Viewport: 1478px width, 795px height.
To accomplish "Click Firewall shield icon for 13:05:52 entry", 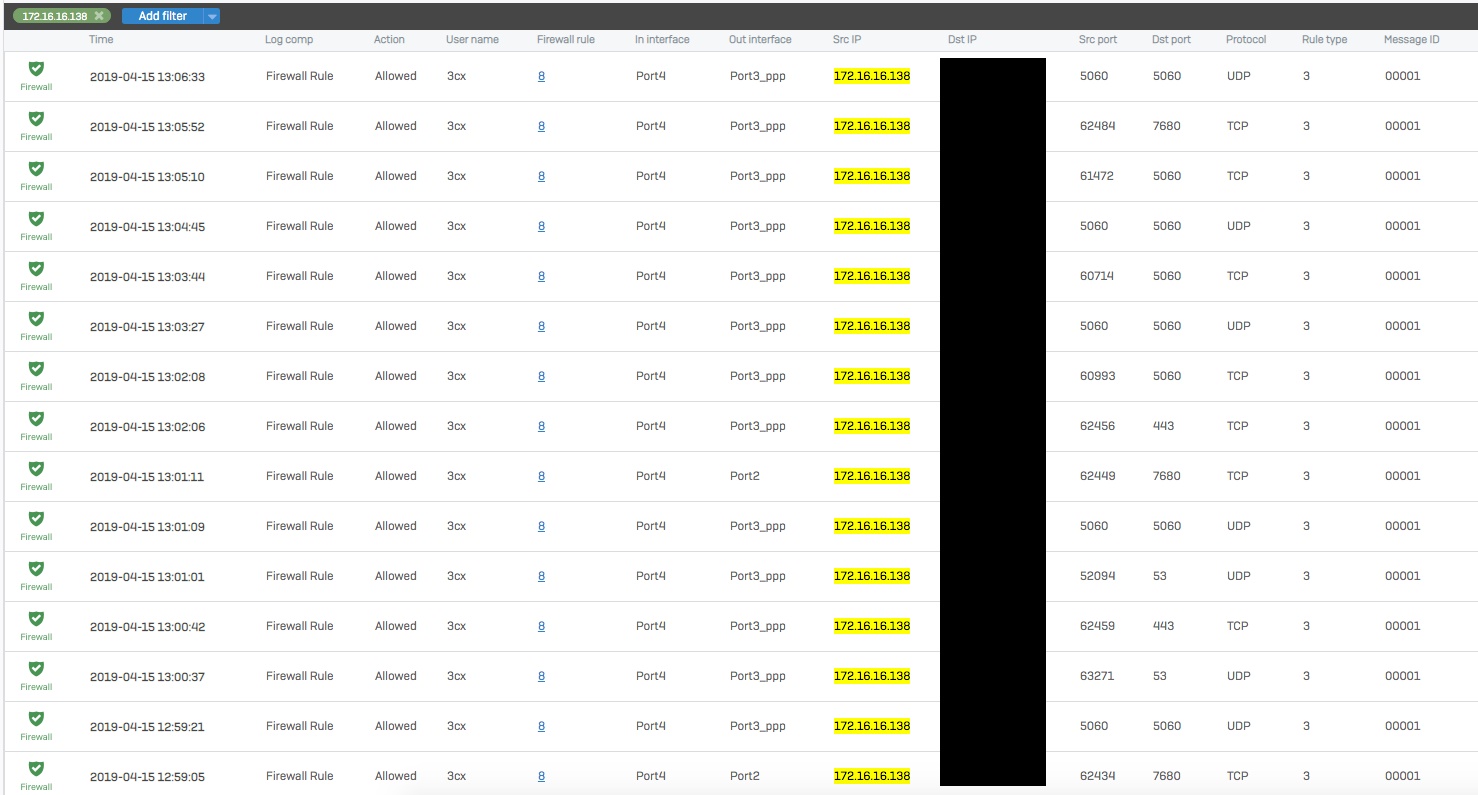I will tap(36, 119).
